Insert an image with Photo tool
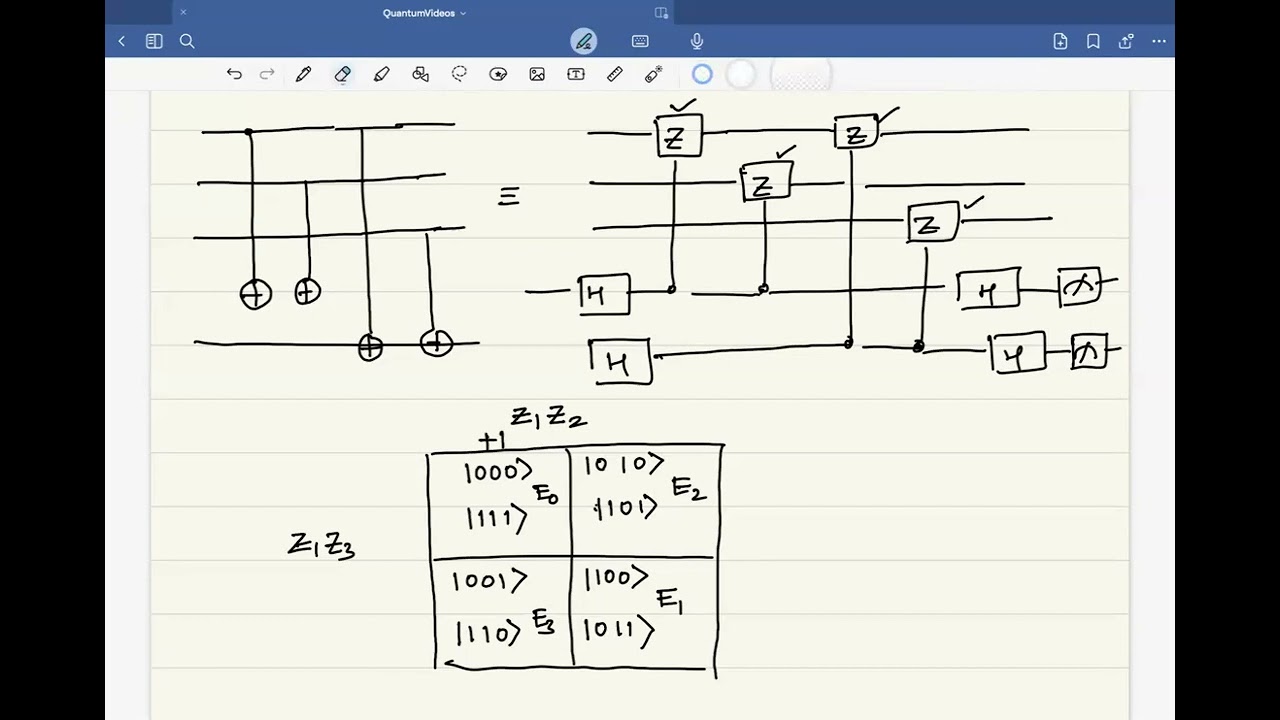Viewport: 1280px width, 720px height. [x=537, y=74]
